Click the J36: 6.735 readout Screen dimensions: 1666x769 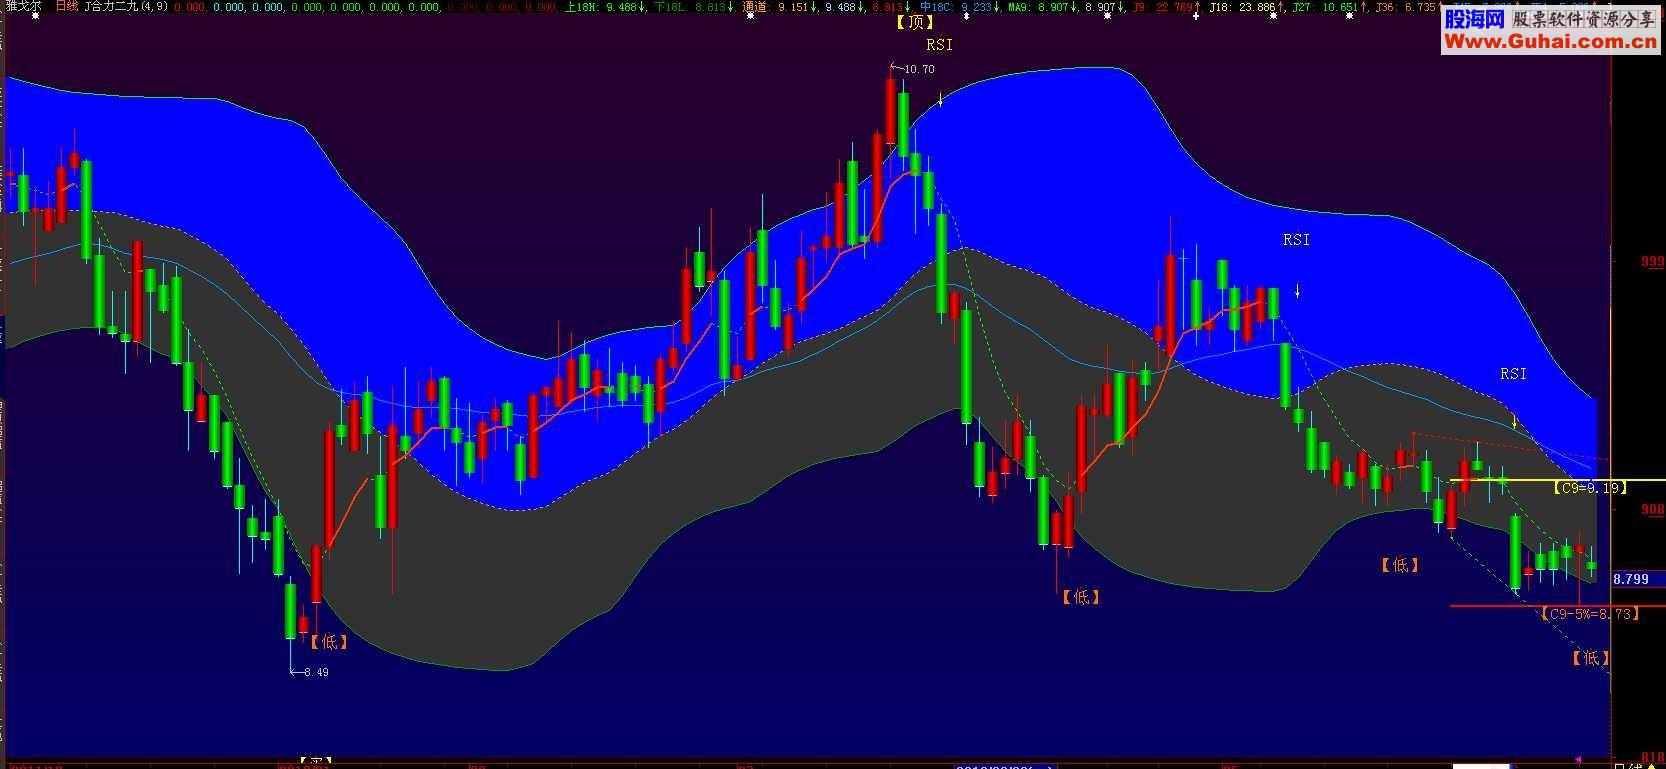click(1408, 7)
